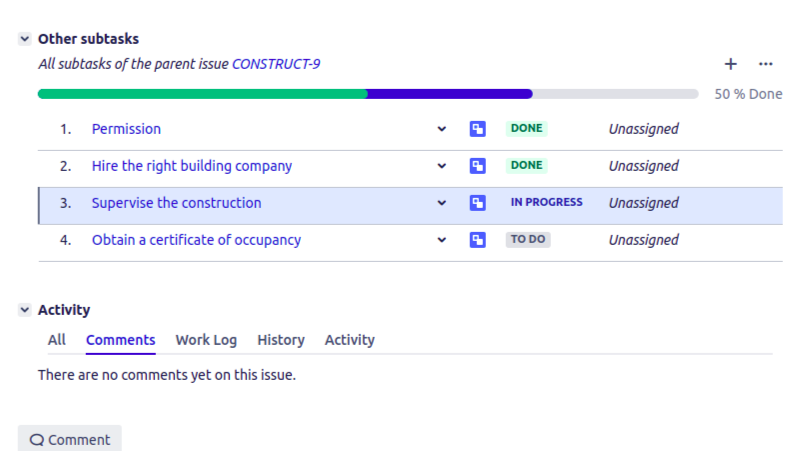Click subtask icon for certificate of occupancy

point(478,240)
